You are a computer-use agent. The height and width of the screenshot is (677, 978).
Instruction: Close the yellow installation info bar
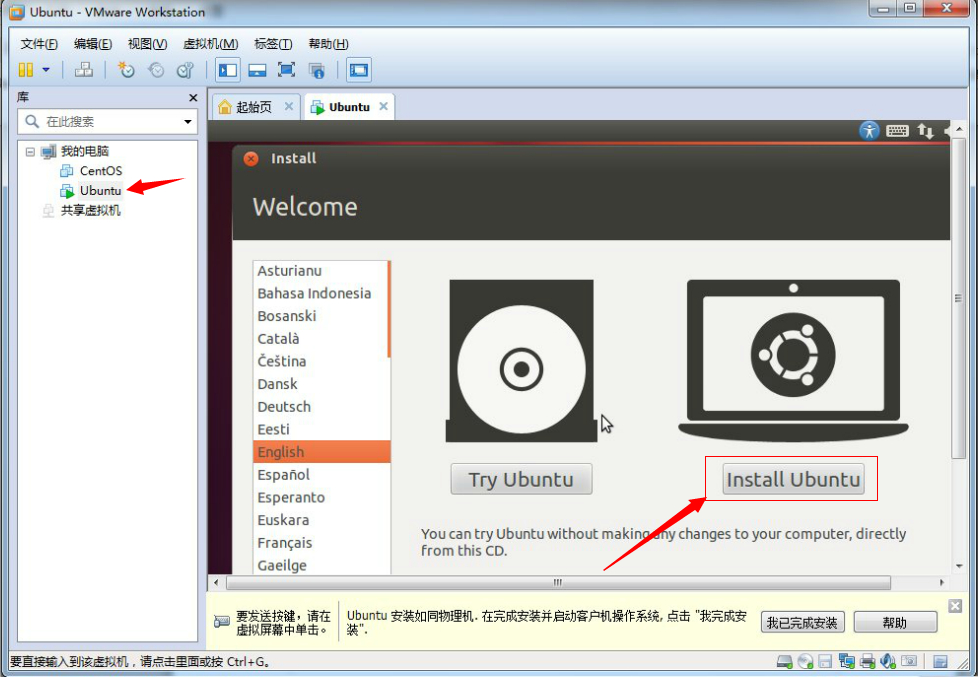point(955,606)
